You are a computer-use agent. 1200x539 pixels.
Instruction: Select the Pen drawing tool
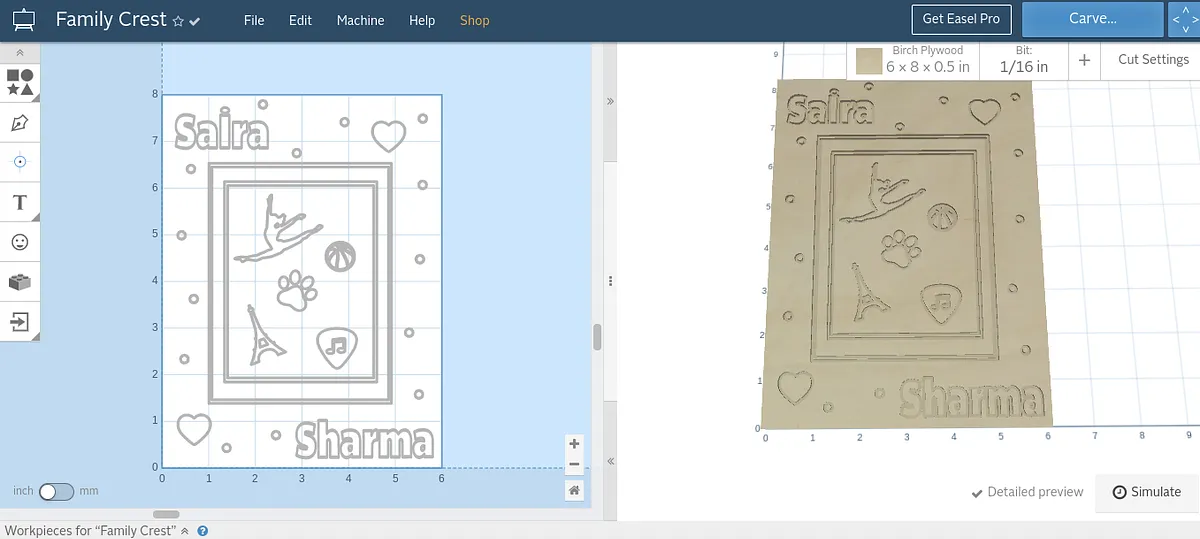20,123
